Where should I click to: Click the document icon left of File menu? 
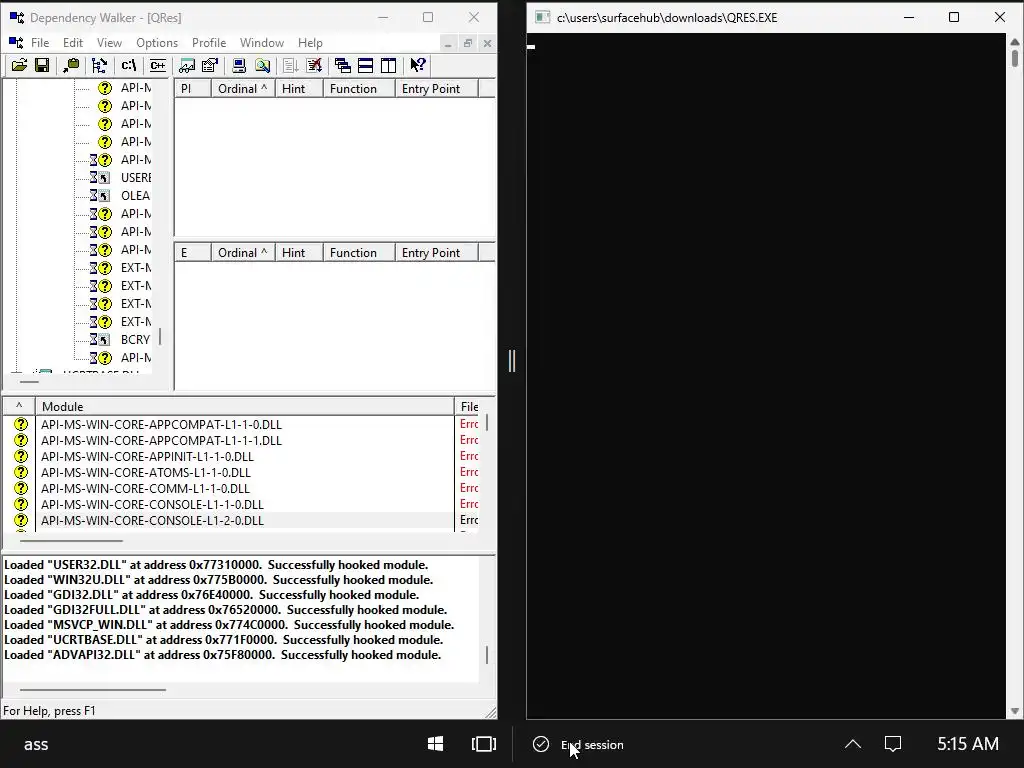pos(16,42)
